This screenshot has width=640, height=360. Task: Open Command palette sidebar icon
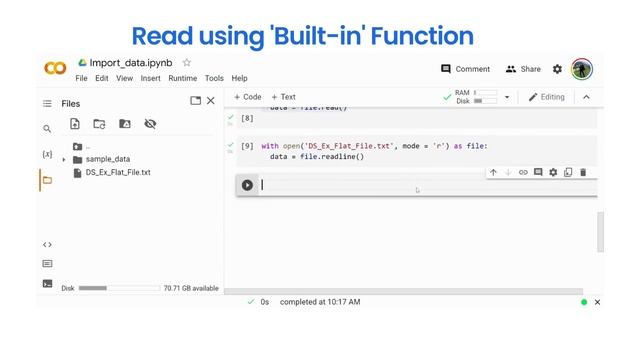click(x=47, y=264)
